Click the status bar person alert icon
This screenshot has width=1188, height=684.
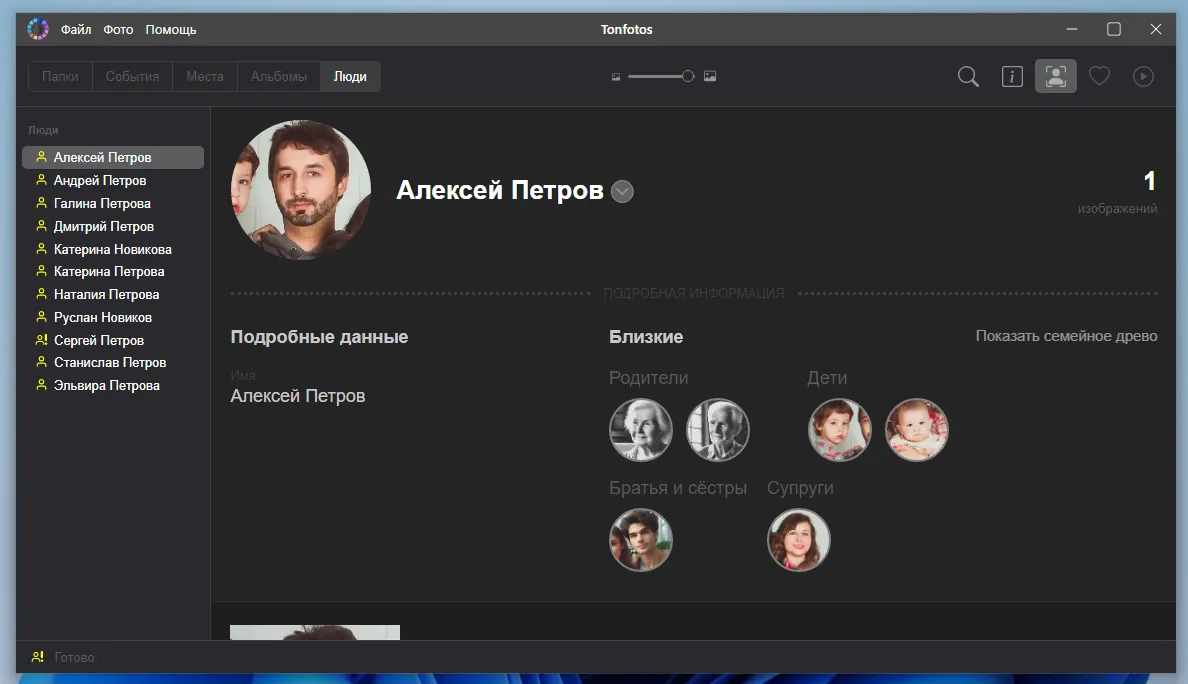37,657
